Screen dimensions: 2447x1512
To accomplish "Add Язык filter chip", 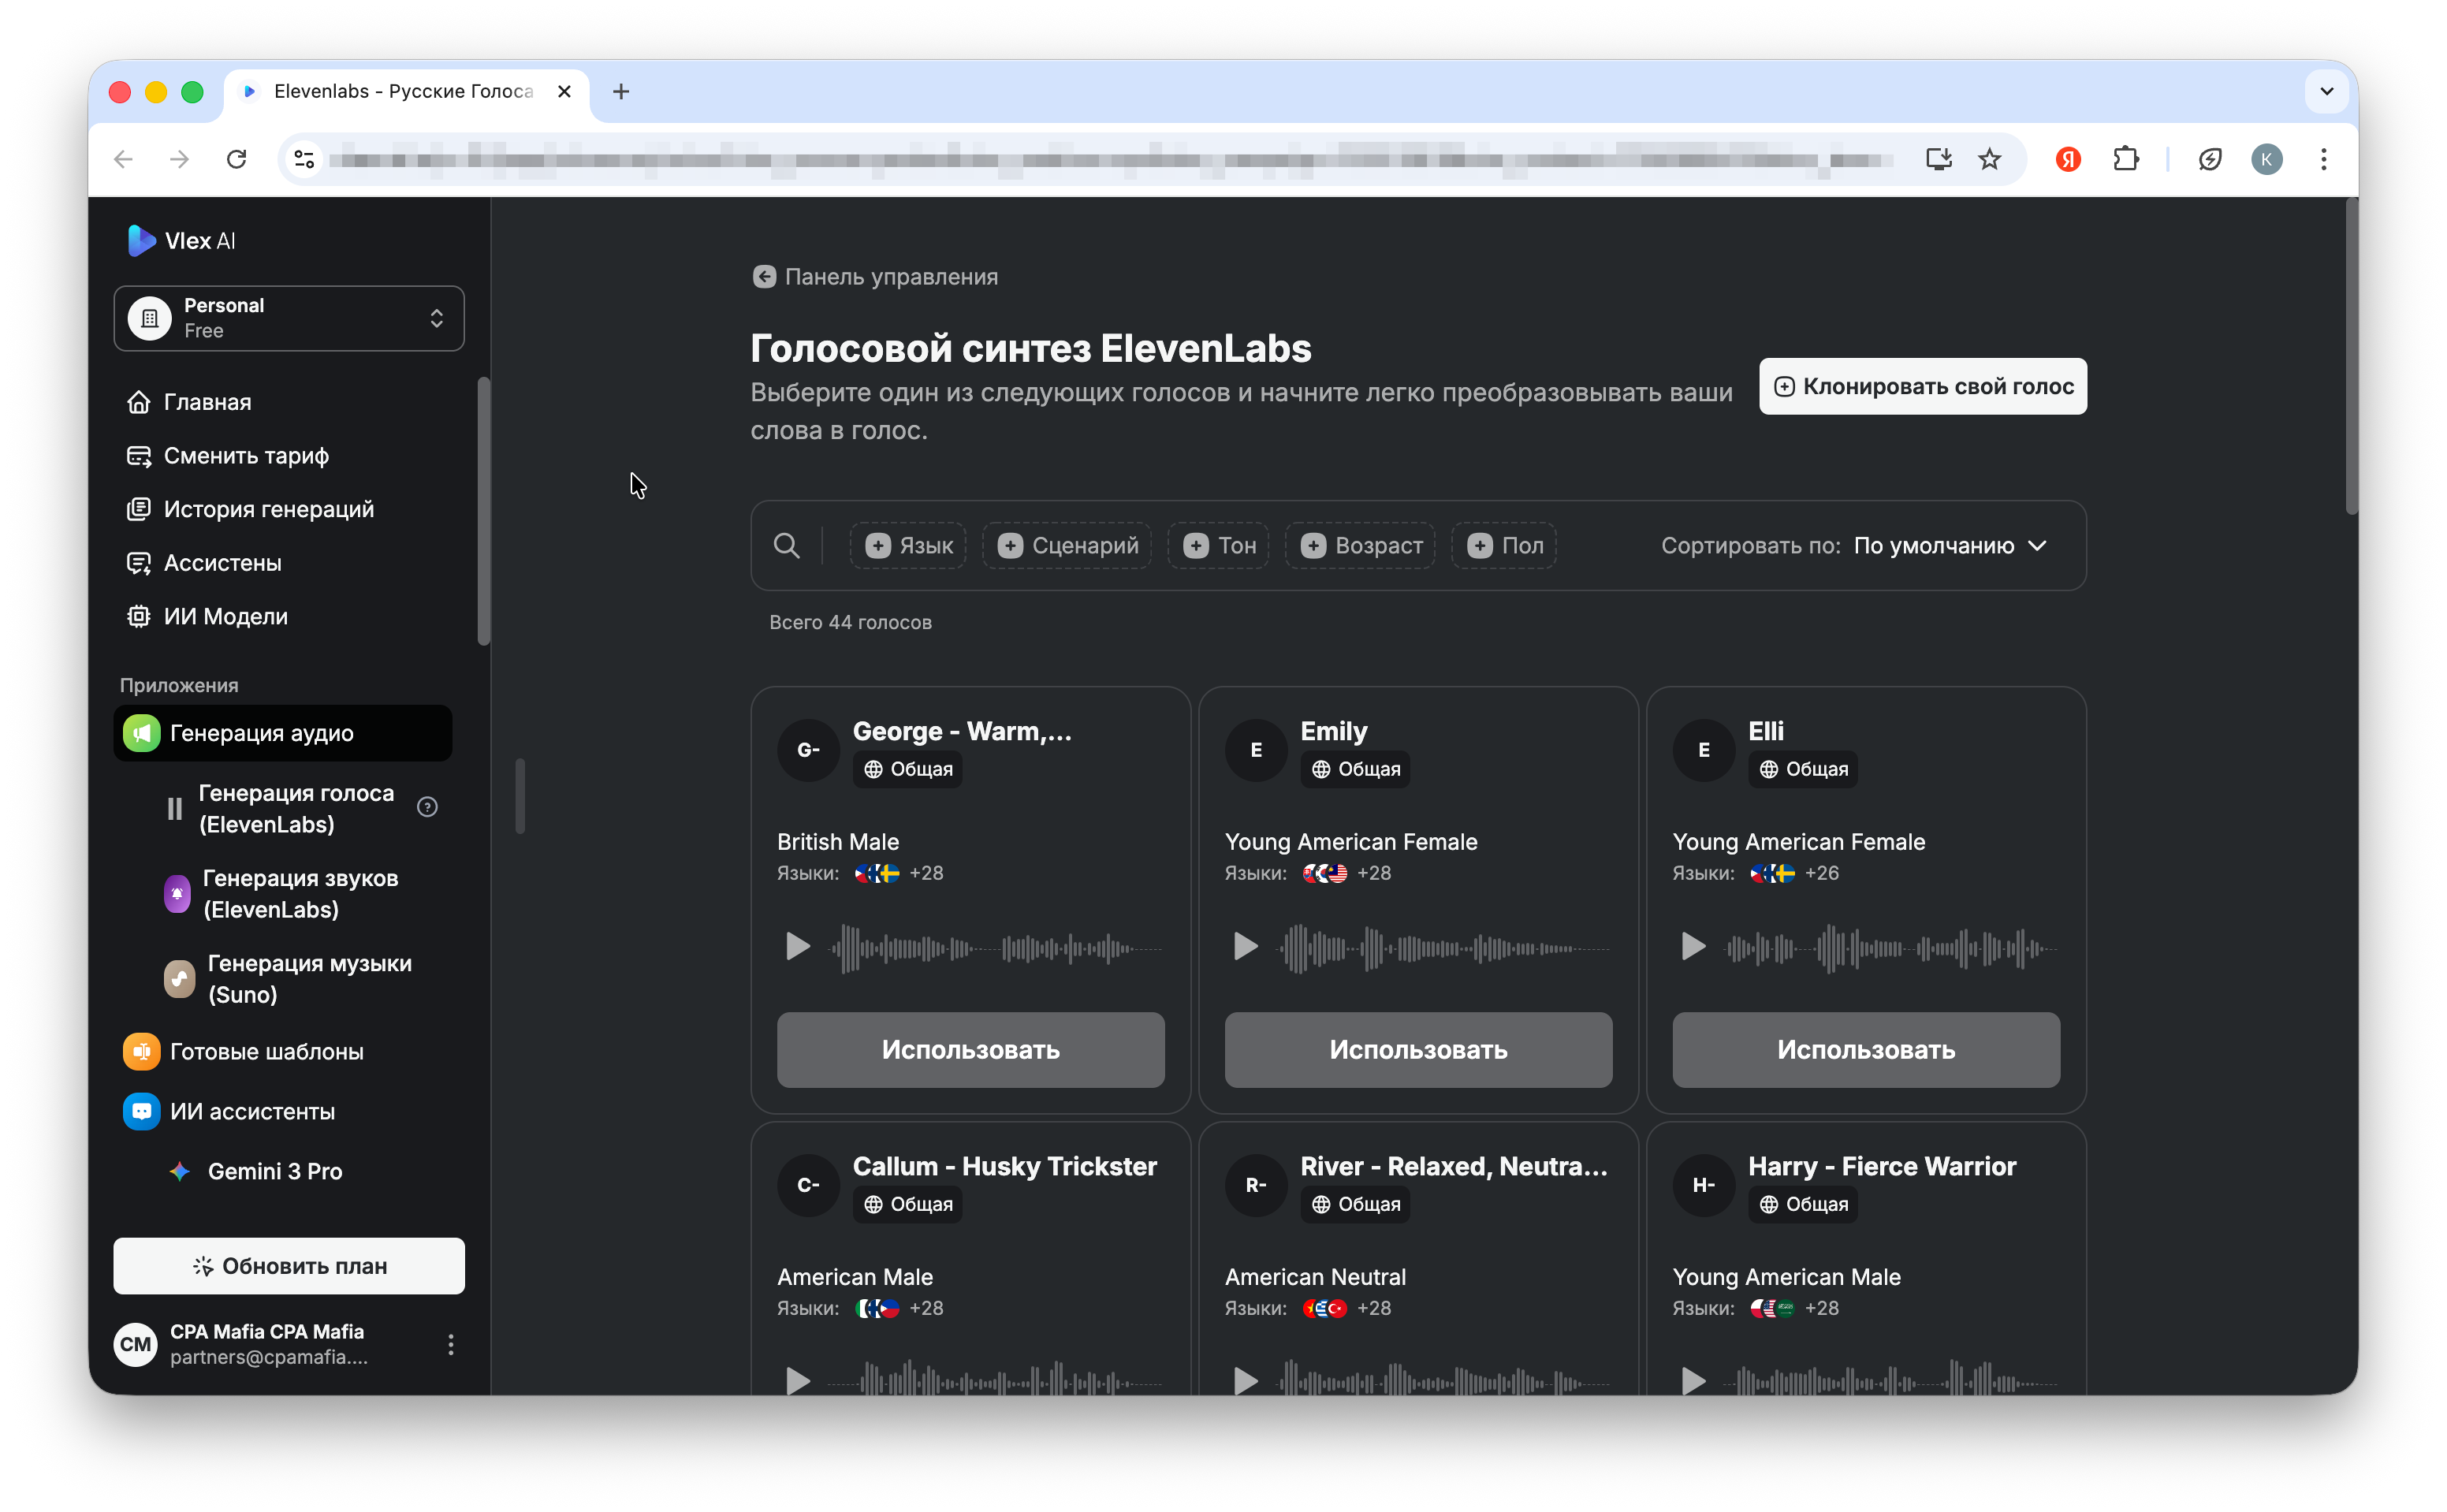I will [908, 546].
